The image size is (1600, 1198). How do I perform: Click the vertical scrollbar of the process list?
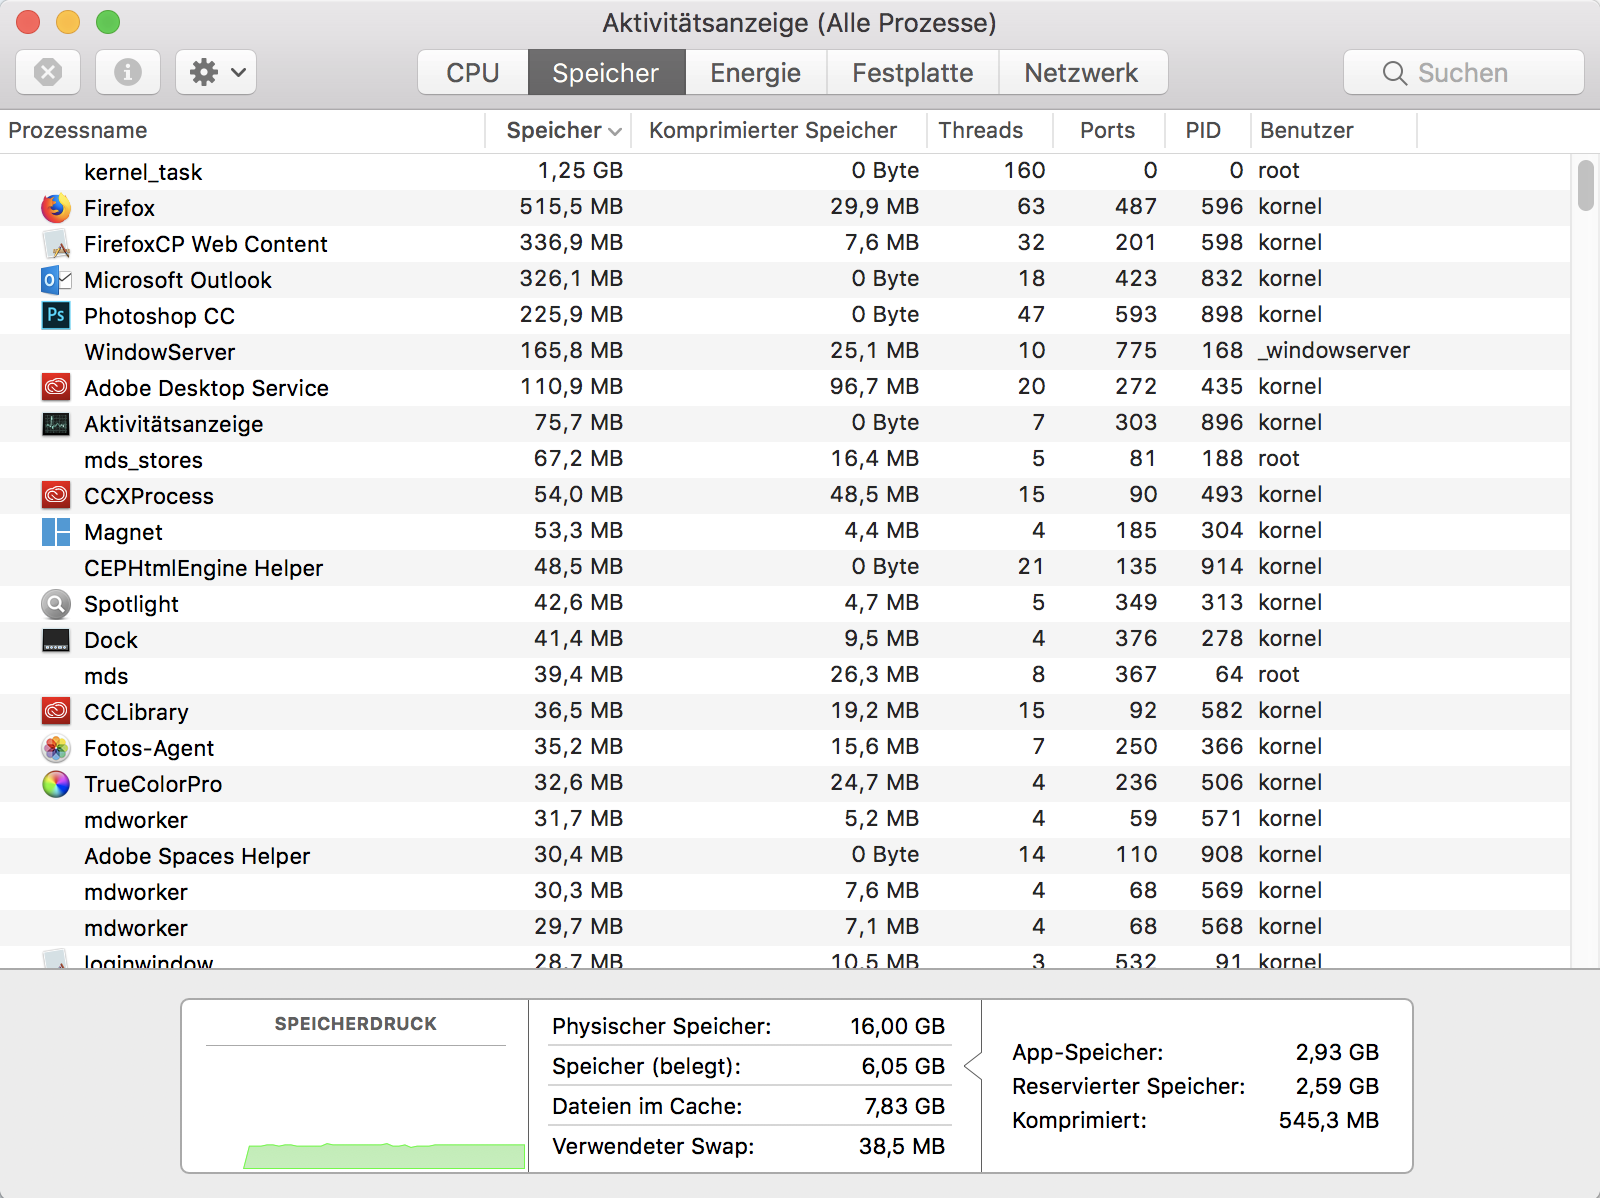coord(1586,186)
